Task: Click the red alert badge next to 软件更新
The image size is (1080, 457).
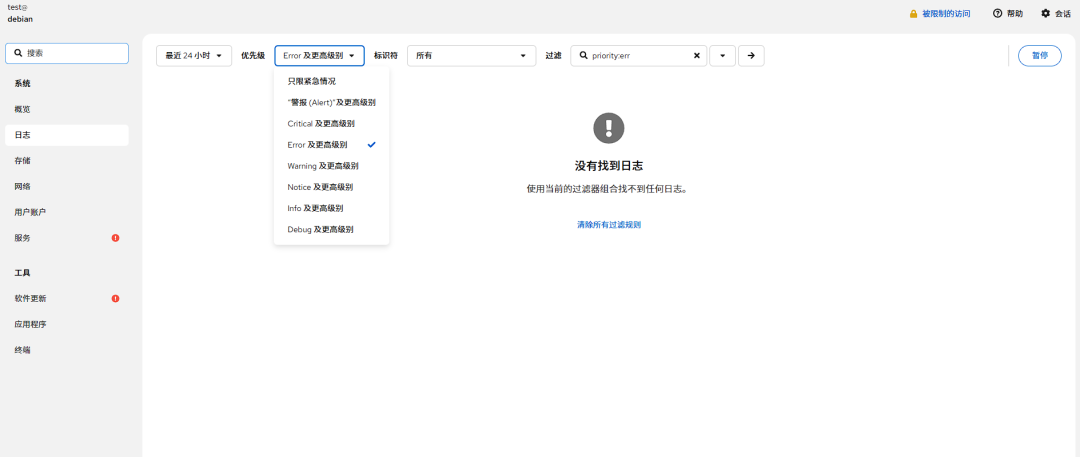Action: click(x=116, y=298)
